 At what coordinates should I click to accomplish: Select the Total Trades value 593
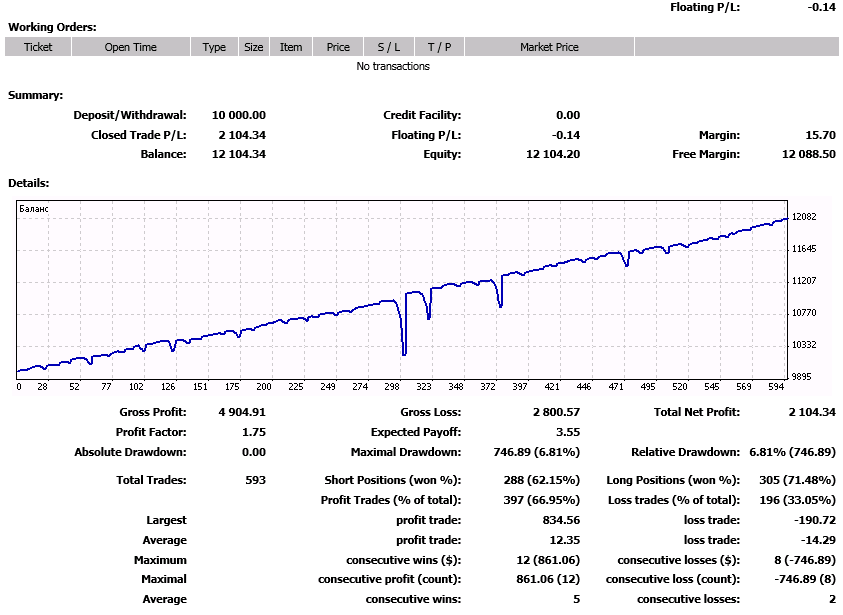pyautogui.click(x=255, y=480)
